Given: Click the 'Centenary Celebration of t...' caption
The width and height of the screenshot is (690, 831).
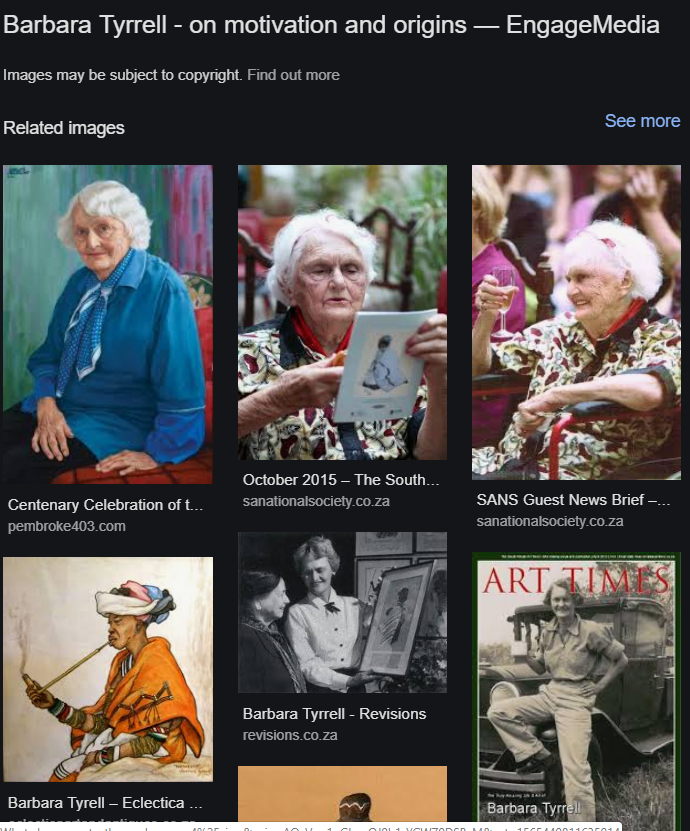Looking at the screenshot, I should [105, 505].
